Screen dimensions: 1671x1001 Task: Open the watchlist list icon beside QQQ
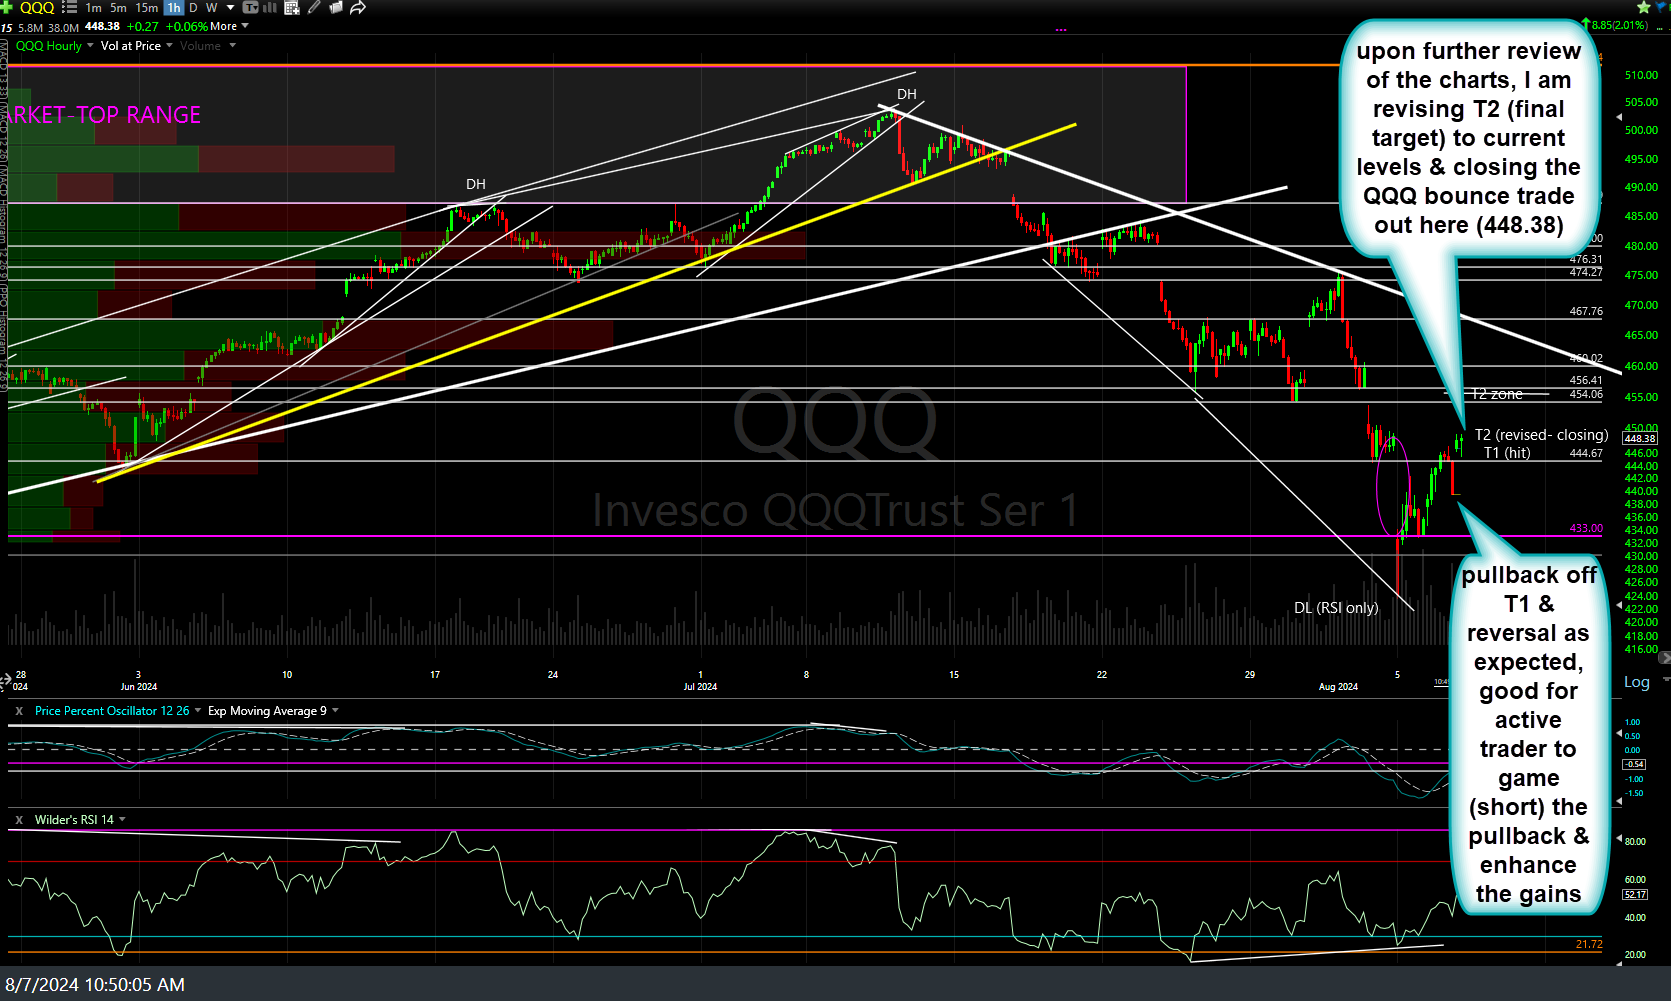coord(69,7)
